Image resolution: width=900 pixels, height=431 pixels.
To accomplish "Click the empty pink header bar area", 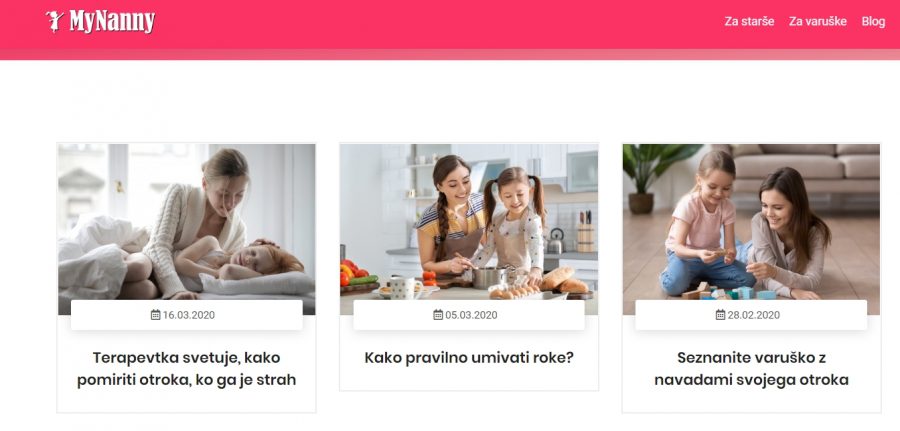I will pos(436,24).
